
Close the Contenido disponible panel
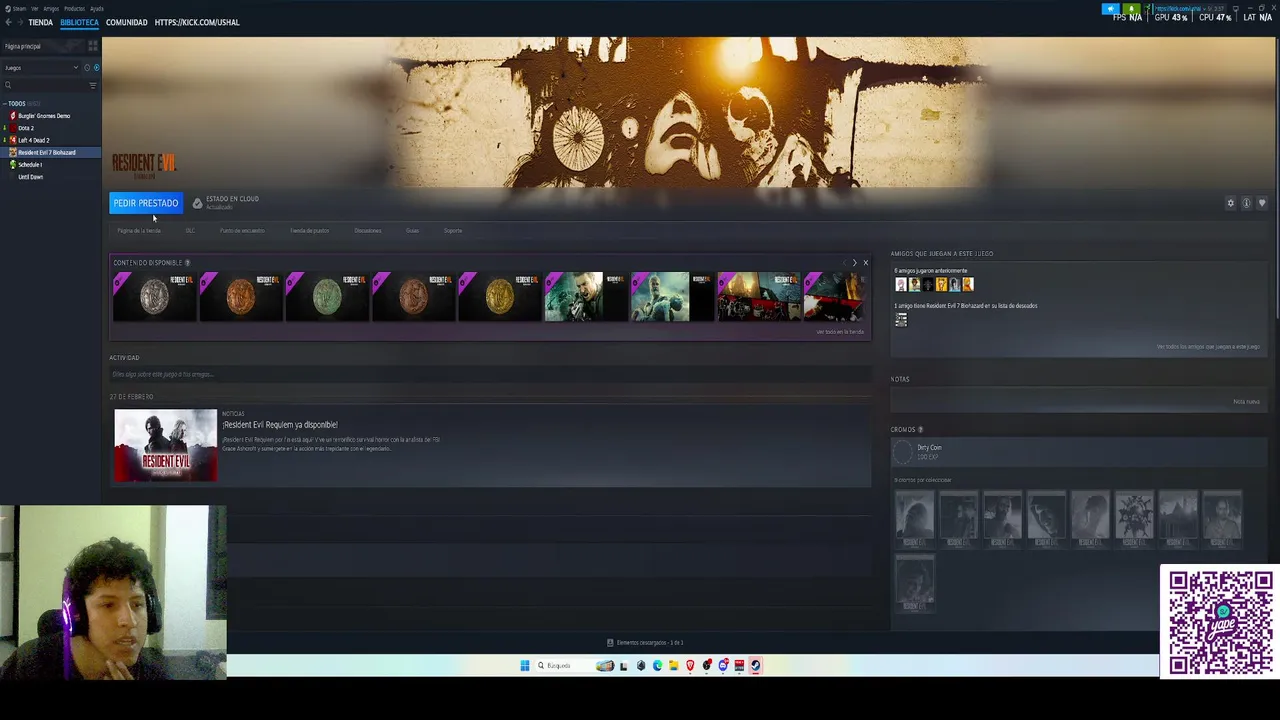pyautogui.click(x=865, y=263)
